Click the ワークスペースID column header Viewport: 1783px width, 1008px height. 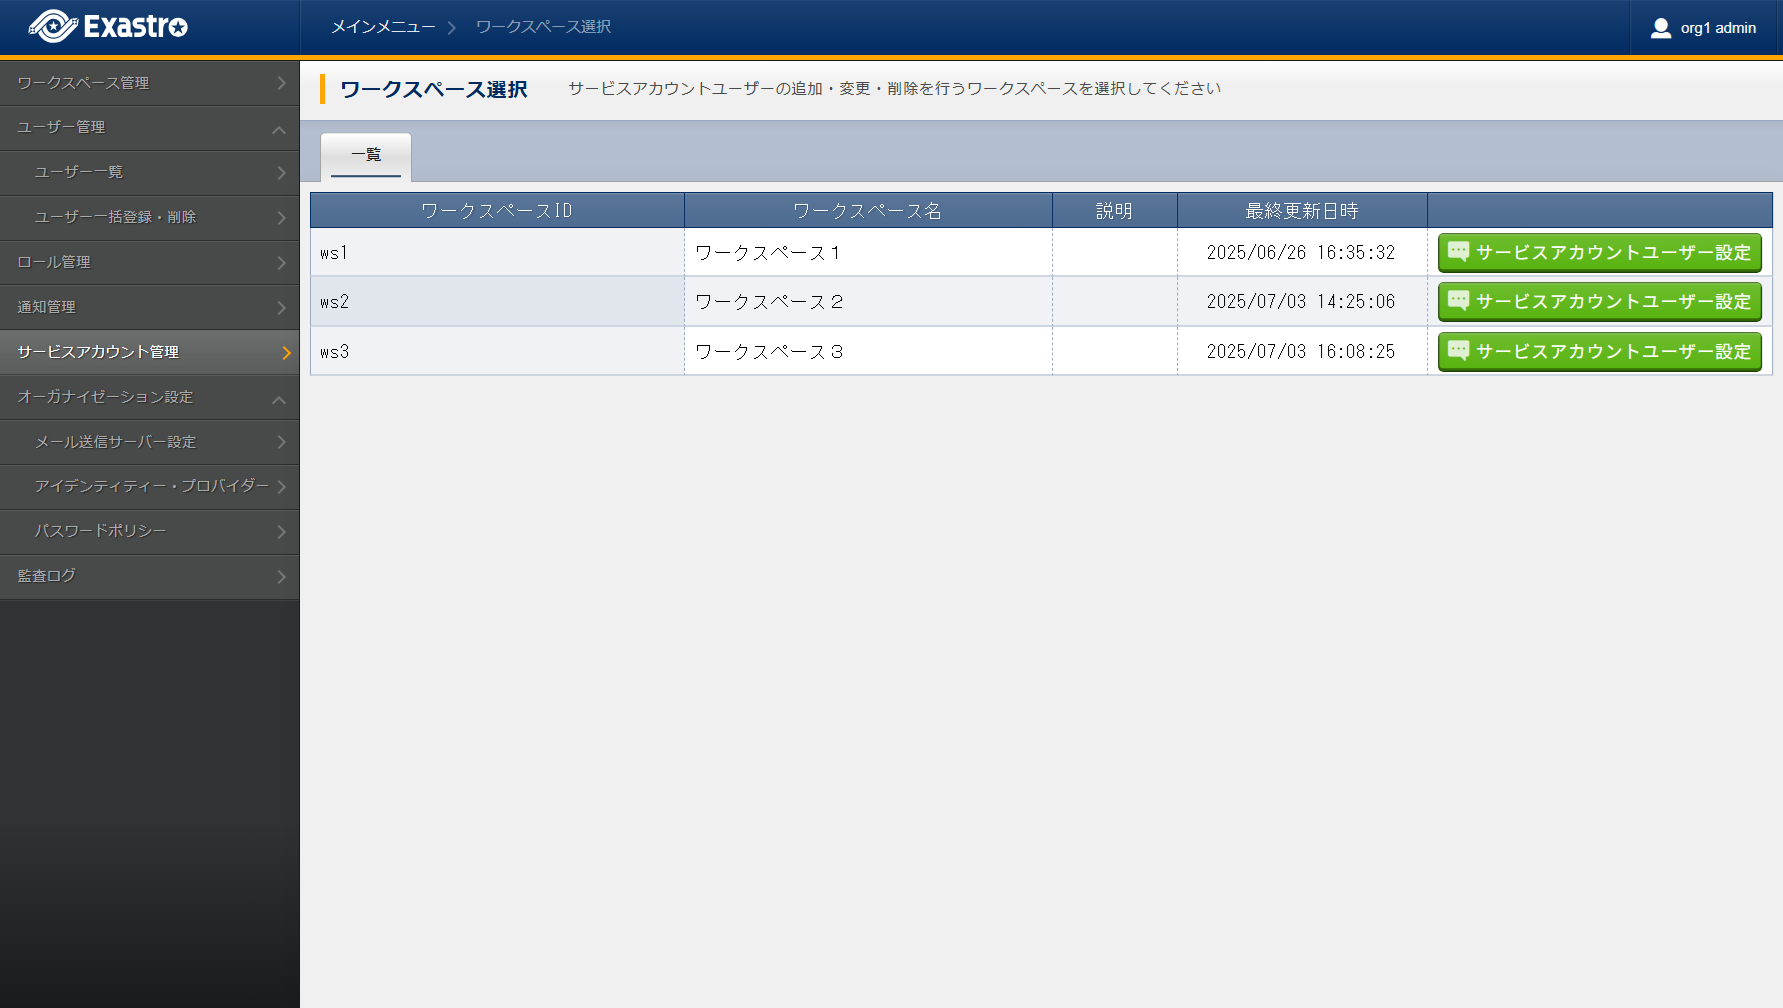497,211
